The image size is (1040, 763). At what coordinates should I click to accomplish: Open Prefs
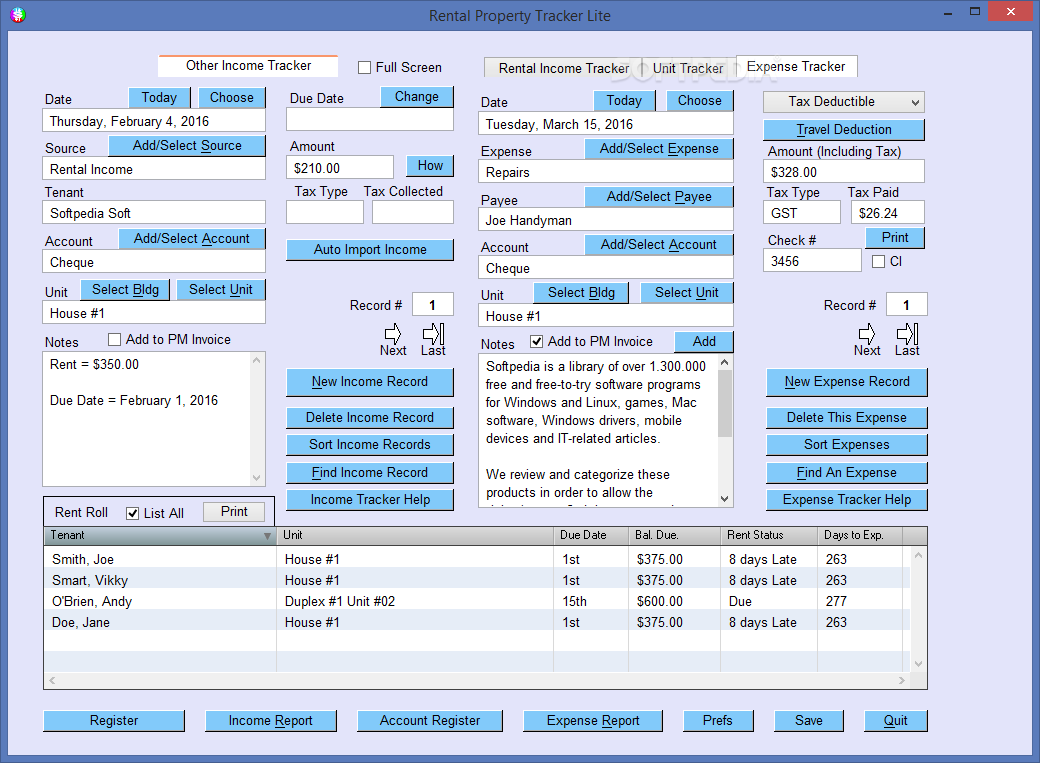point(718,721)
